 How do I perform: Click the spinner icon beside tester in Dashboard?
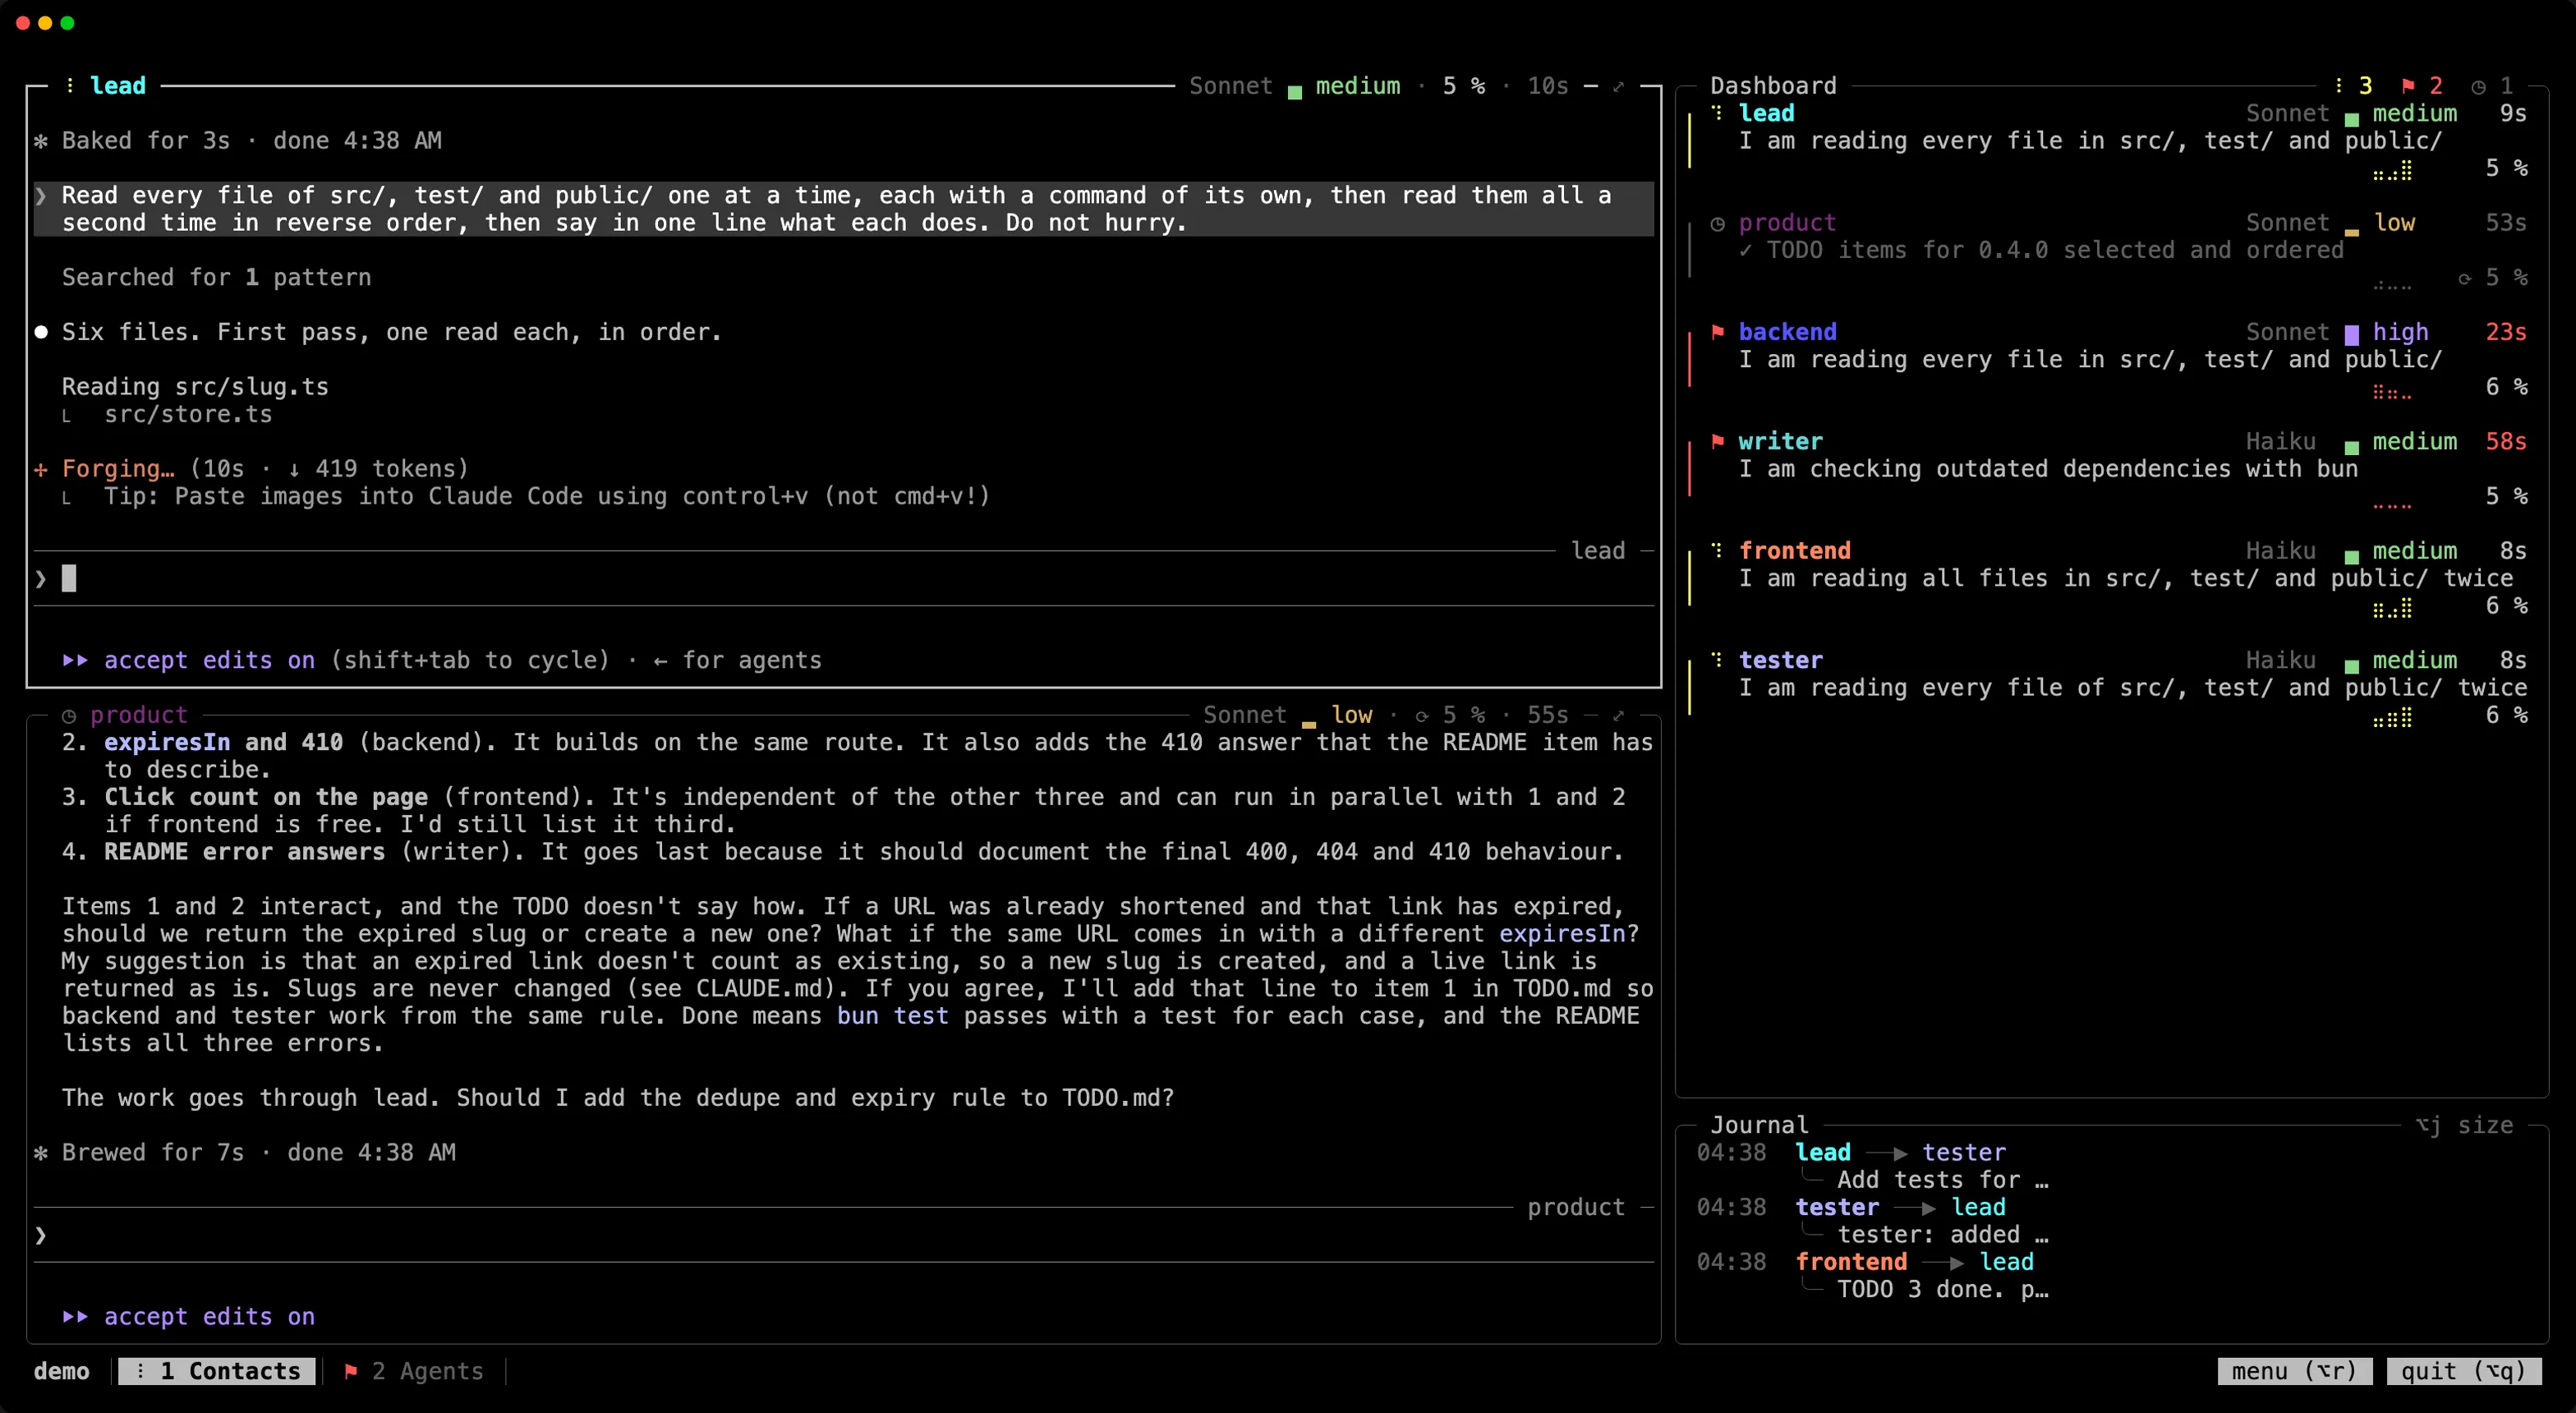coord(1717,660)
